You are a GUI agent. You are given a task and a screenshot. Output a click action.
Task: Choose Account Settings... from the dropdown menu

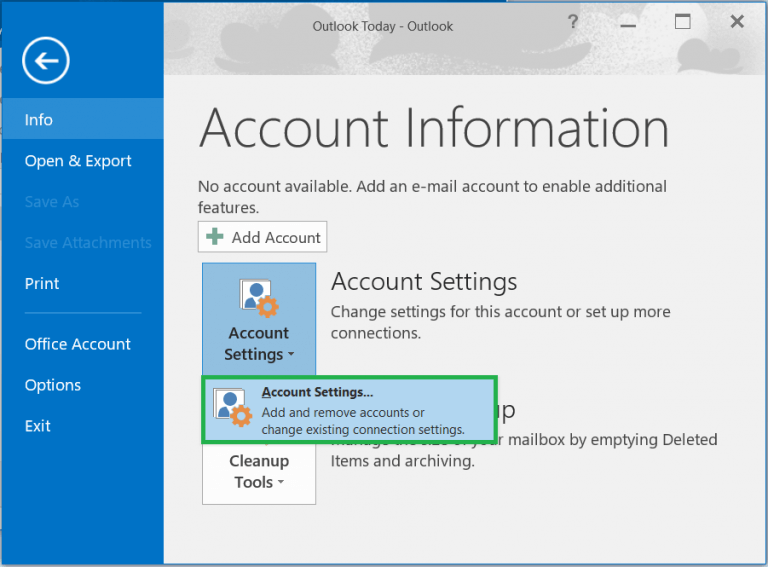click(349, 410)
